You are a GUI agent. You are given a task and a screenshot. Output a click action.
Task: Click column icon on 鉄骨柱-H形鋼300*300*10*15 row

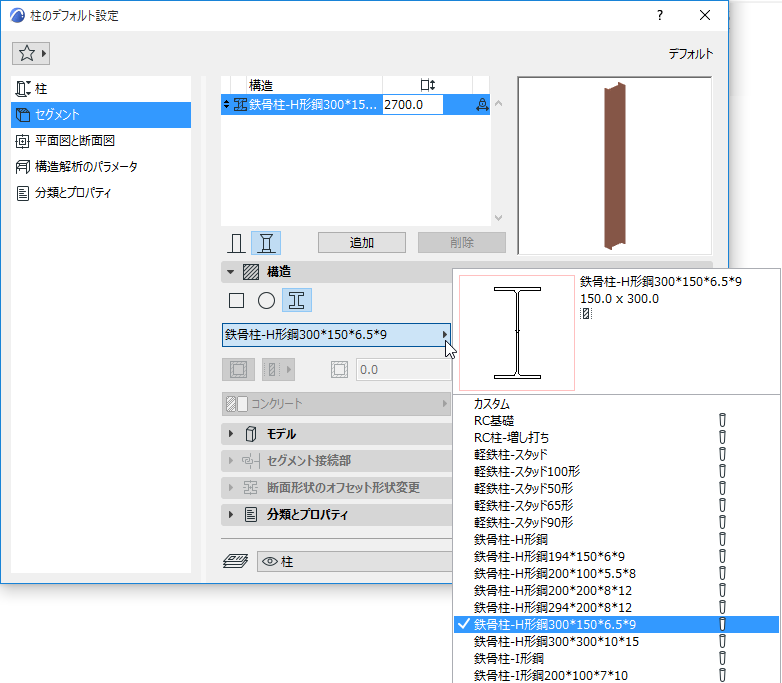click(x=722, y=641)
